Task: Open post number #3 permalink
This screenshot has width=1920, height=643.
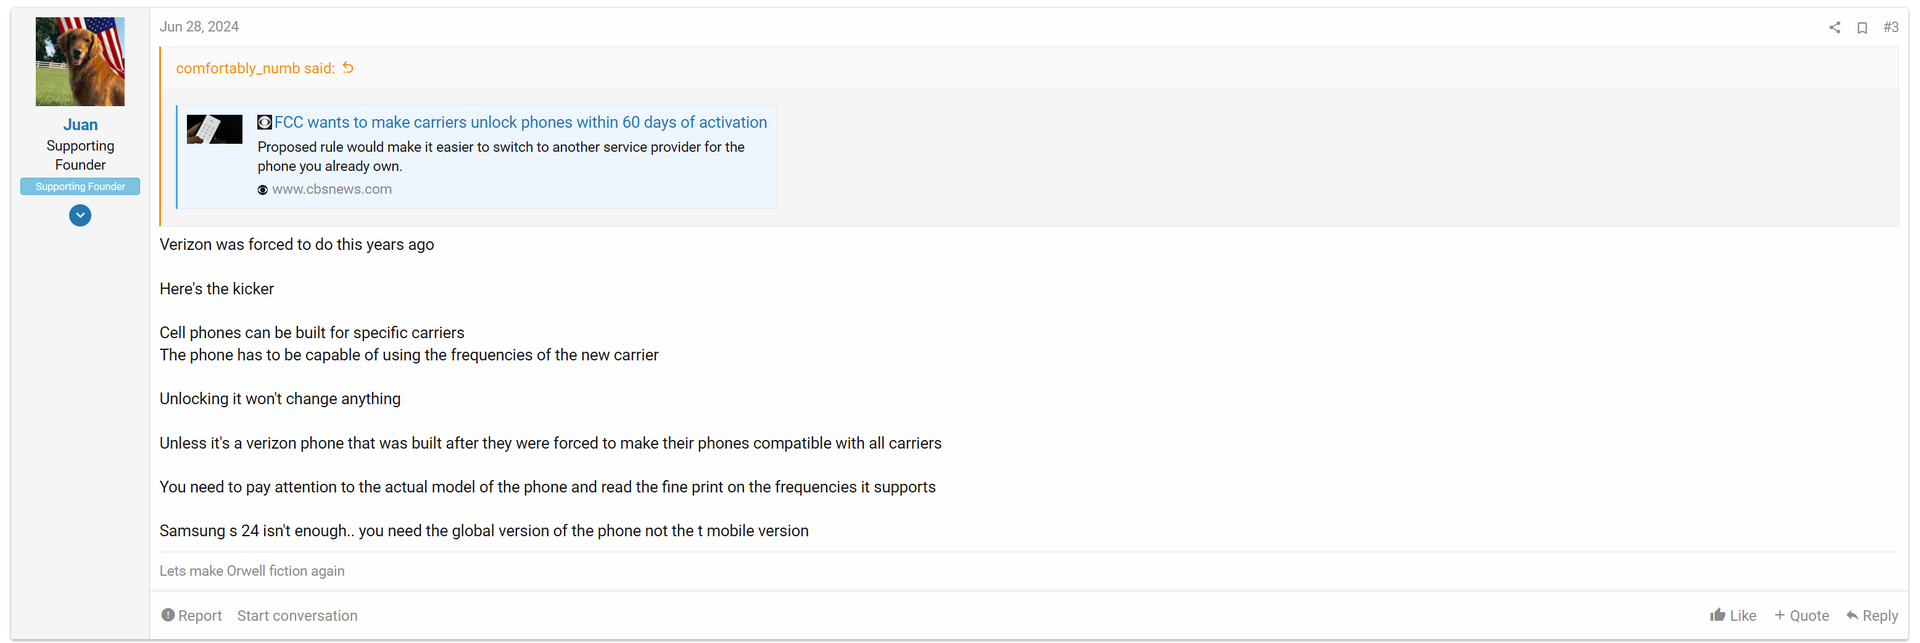Action: tap(1890, 27)
